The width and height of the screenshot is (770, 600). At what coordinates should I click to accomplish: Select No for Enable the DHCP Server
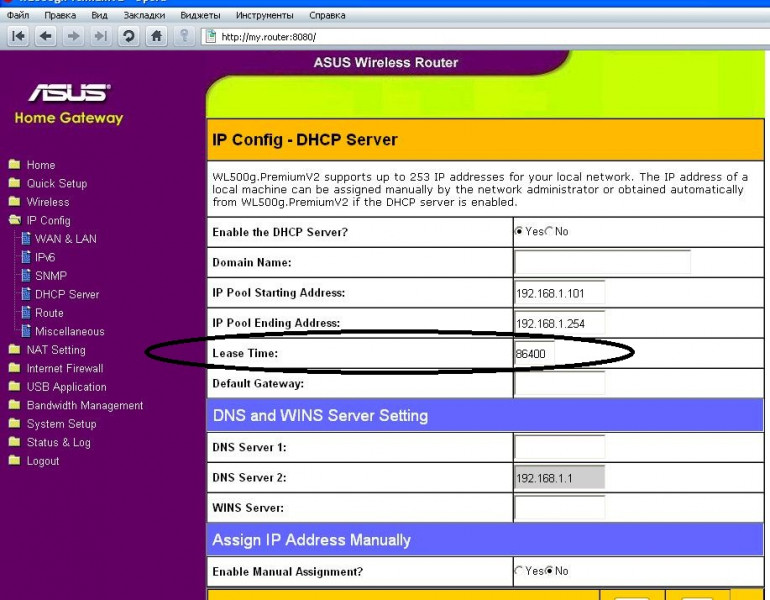[x=549, y=231]
